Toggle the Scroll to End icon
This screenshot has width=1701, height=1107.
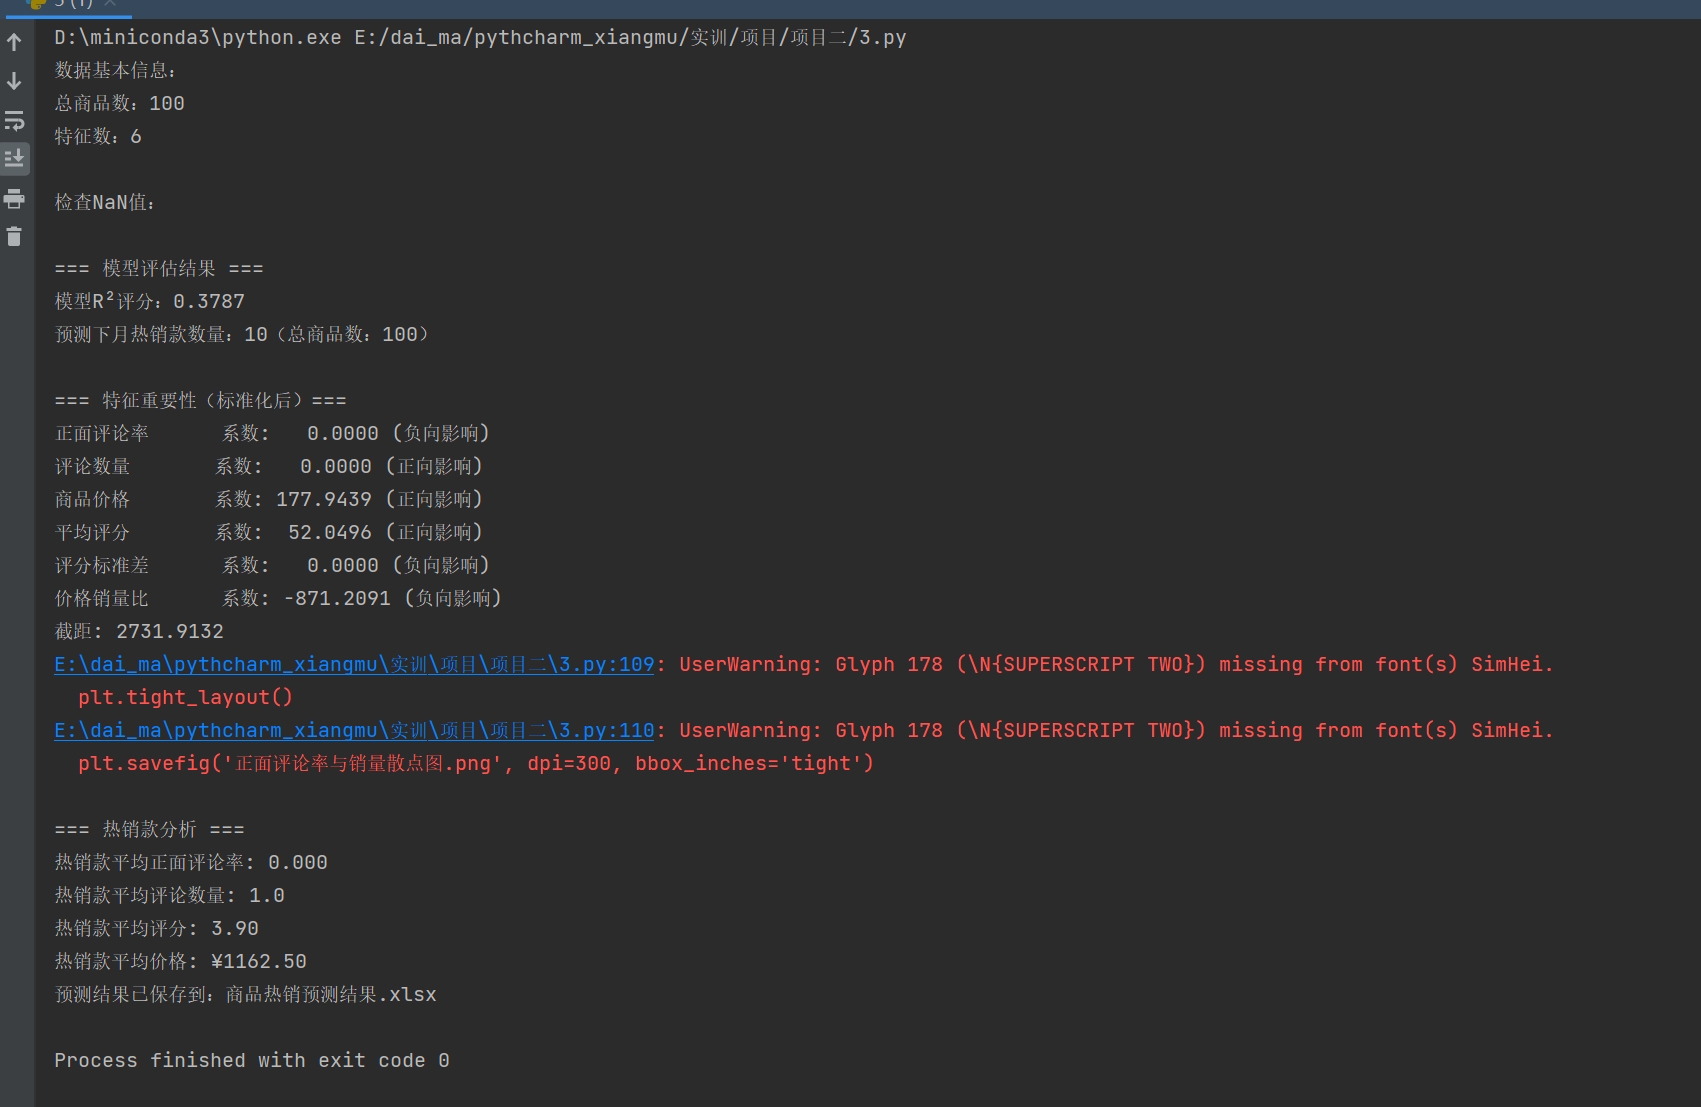(14, 159)
